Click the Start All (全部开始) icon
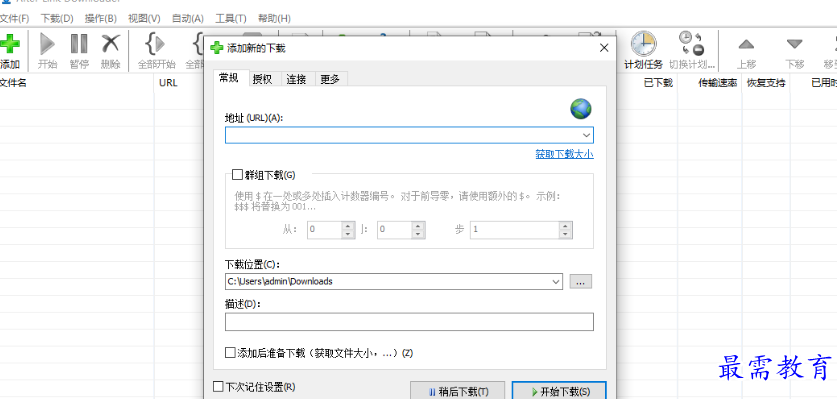The width and height of the screenshot is (840, 399). click(x=156, y=44)
